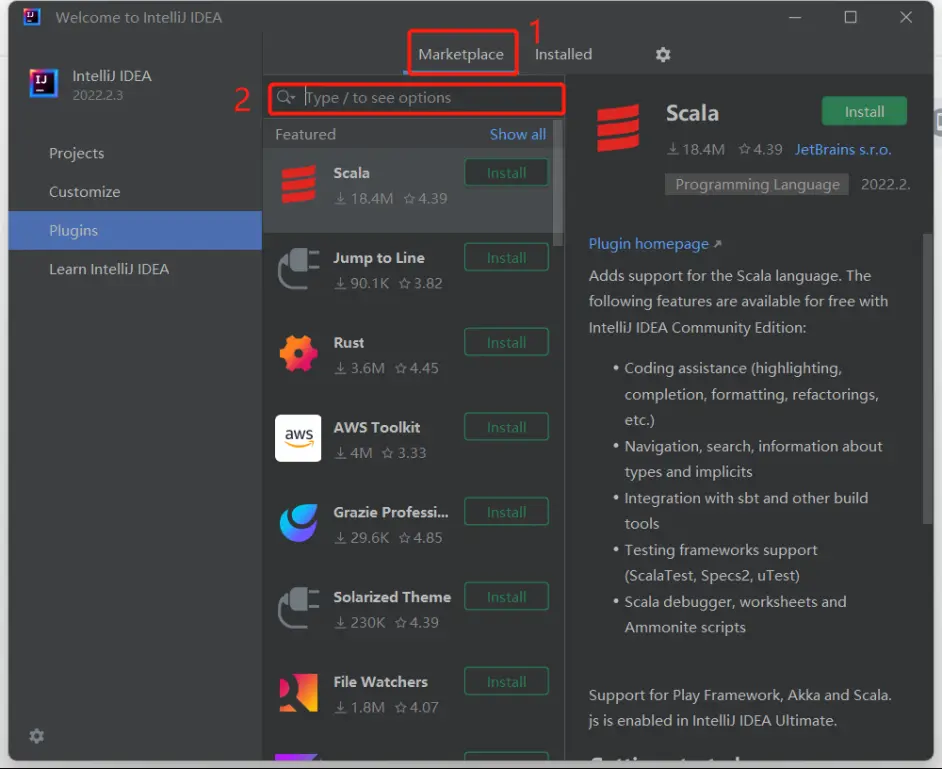
Task: Open the Projects section
Action: click(x=135, y=153)
